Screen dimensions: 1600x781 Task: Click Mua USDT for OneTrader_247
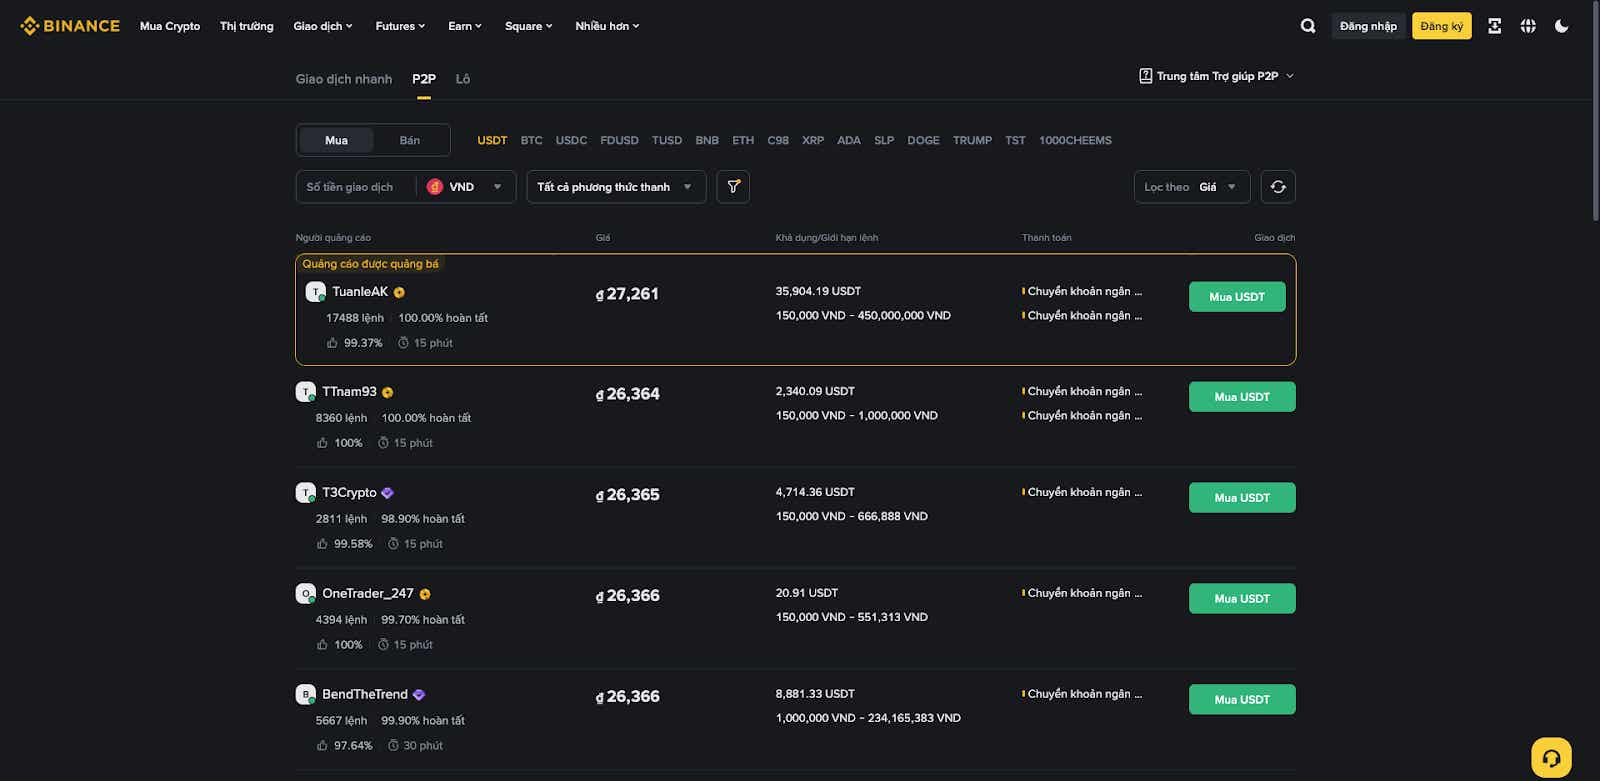[x=1242, y=599]
